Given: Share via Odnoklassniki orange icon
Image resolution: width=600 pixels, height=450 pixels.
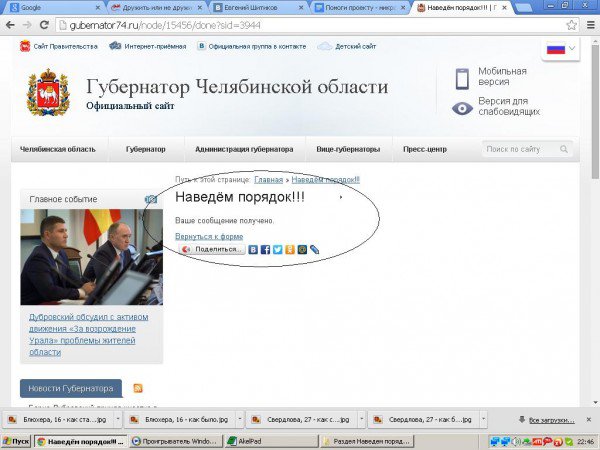Looking at the screenshot, I should [x=290, y=249].
